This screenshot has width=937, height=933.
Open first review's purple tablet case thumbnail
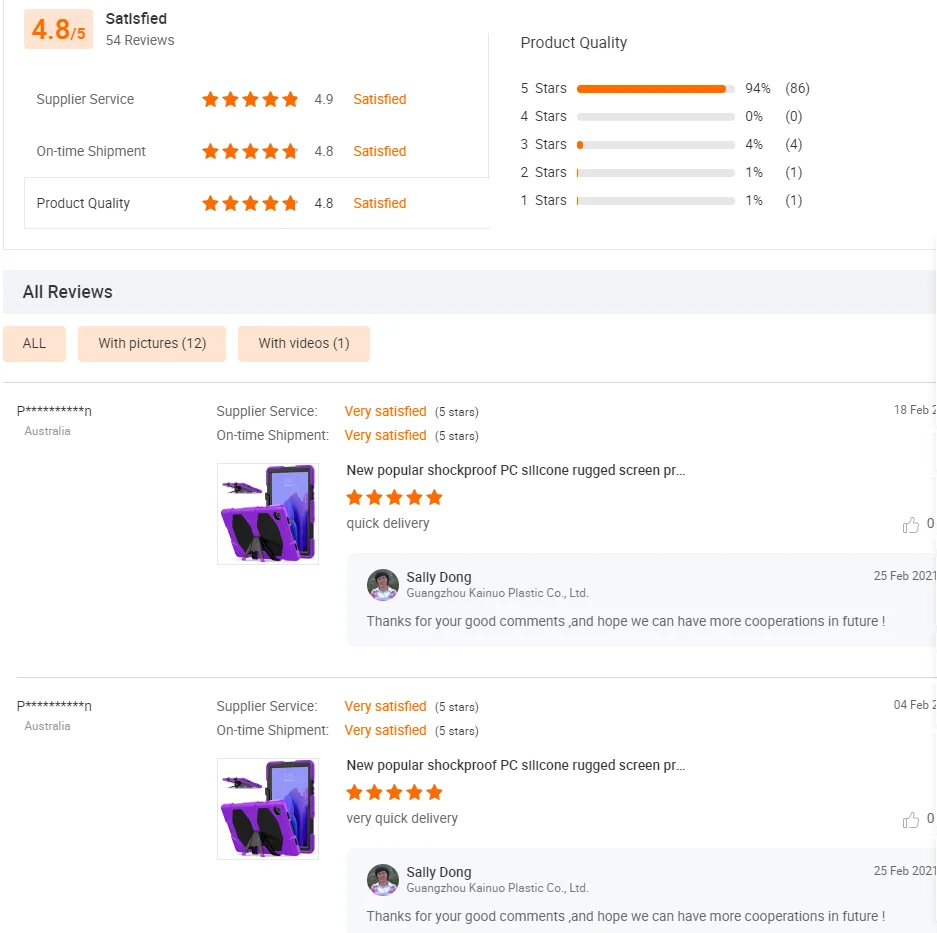tap(268, 513)
